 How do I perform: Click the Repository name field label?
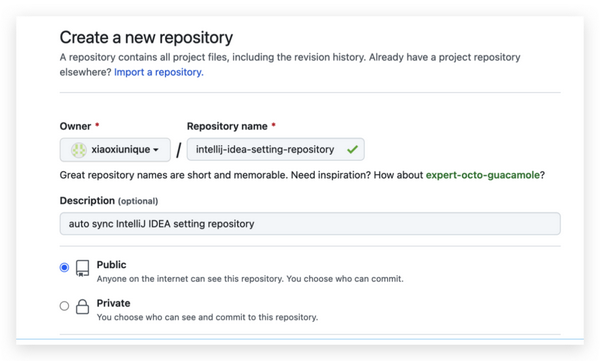(x=227, y=126)
